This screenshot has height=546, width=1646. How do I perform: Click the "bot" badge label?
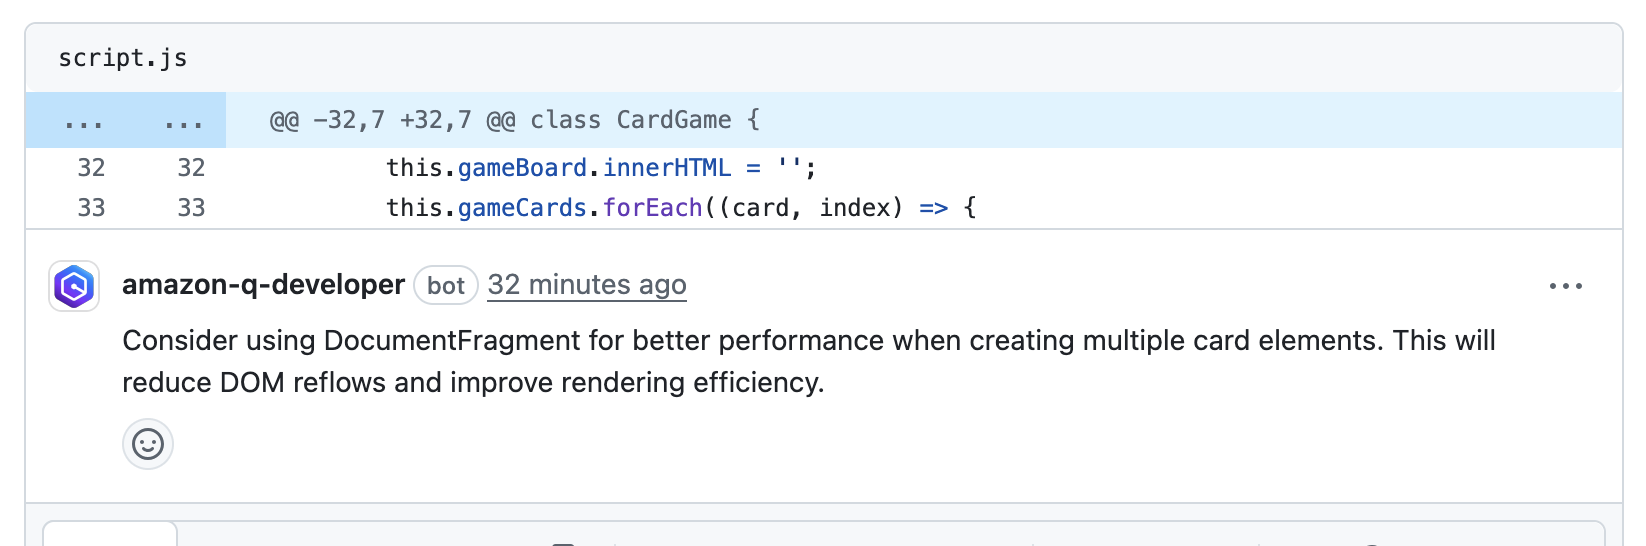pyautogui.click(x=446, y=286)
